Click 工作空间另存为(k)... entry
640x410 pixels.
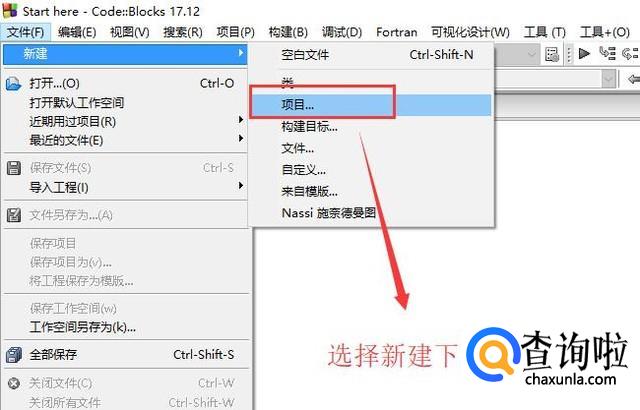coord(82,327)
